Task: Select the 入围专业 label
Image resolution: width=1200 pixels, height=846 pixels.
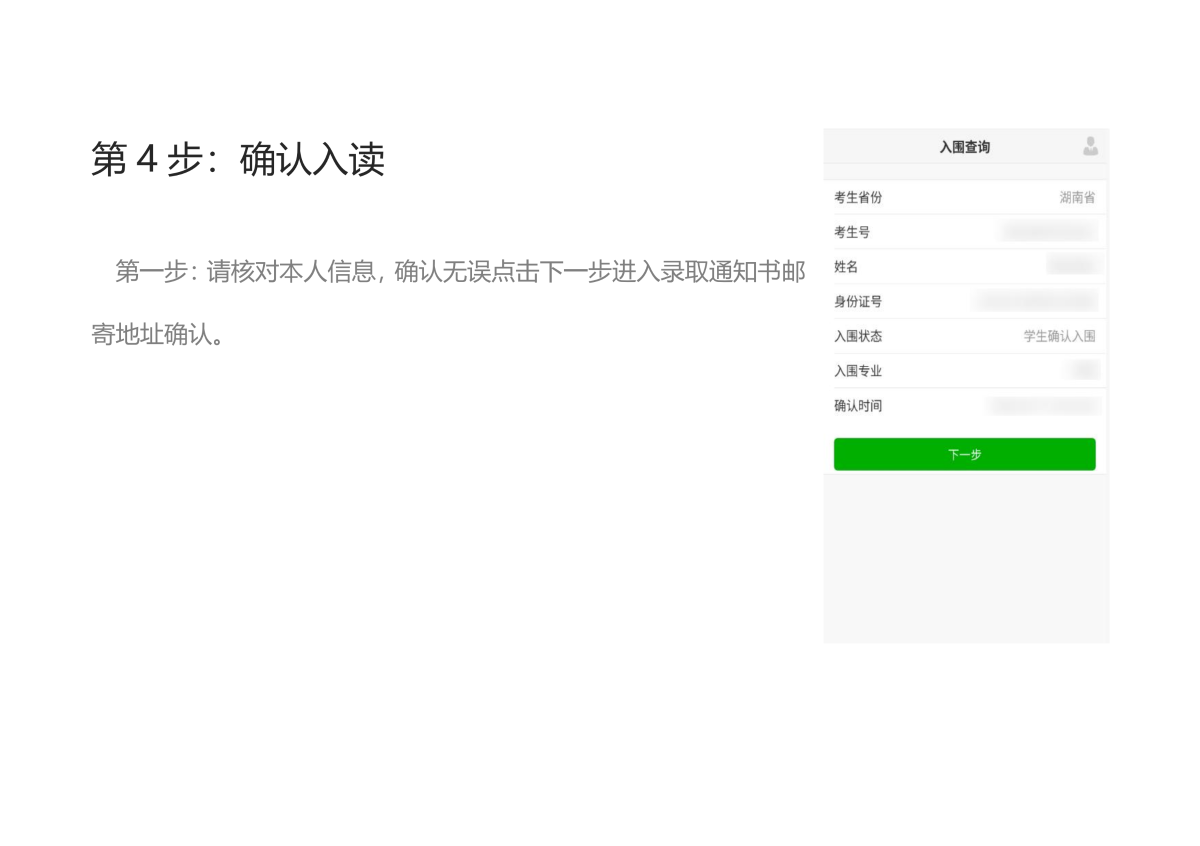Action: click(x=858, y=371)
